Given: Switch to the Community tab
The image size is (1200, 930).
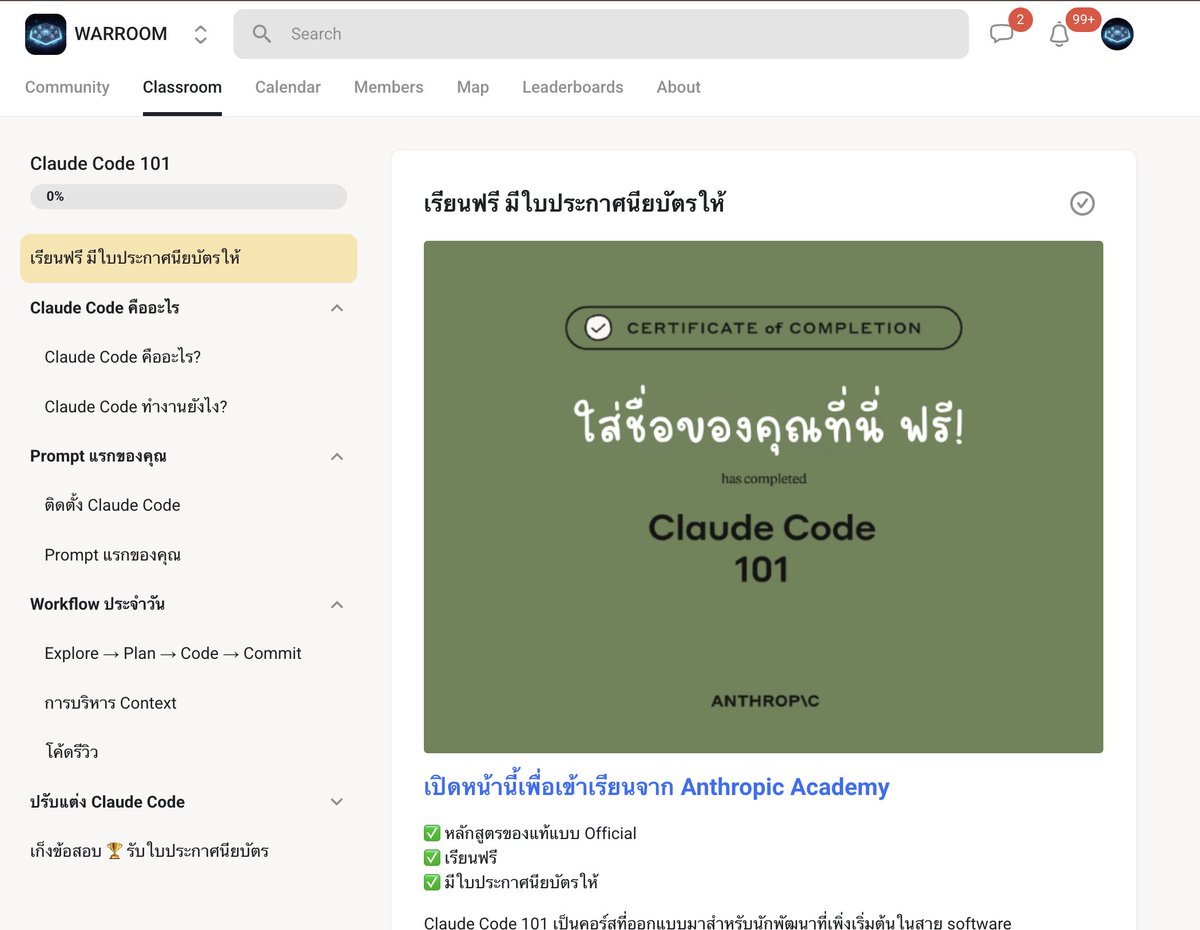Looking at the screenshot, I should coord(67,87).
